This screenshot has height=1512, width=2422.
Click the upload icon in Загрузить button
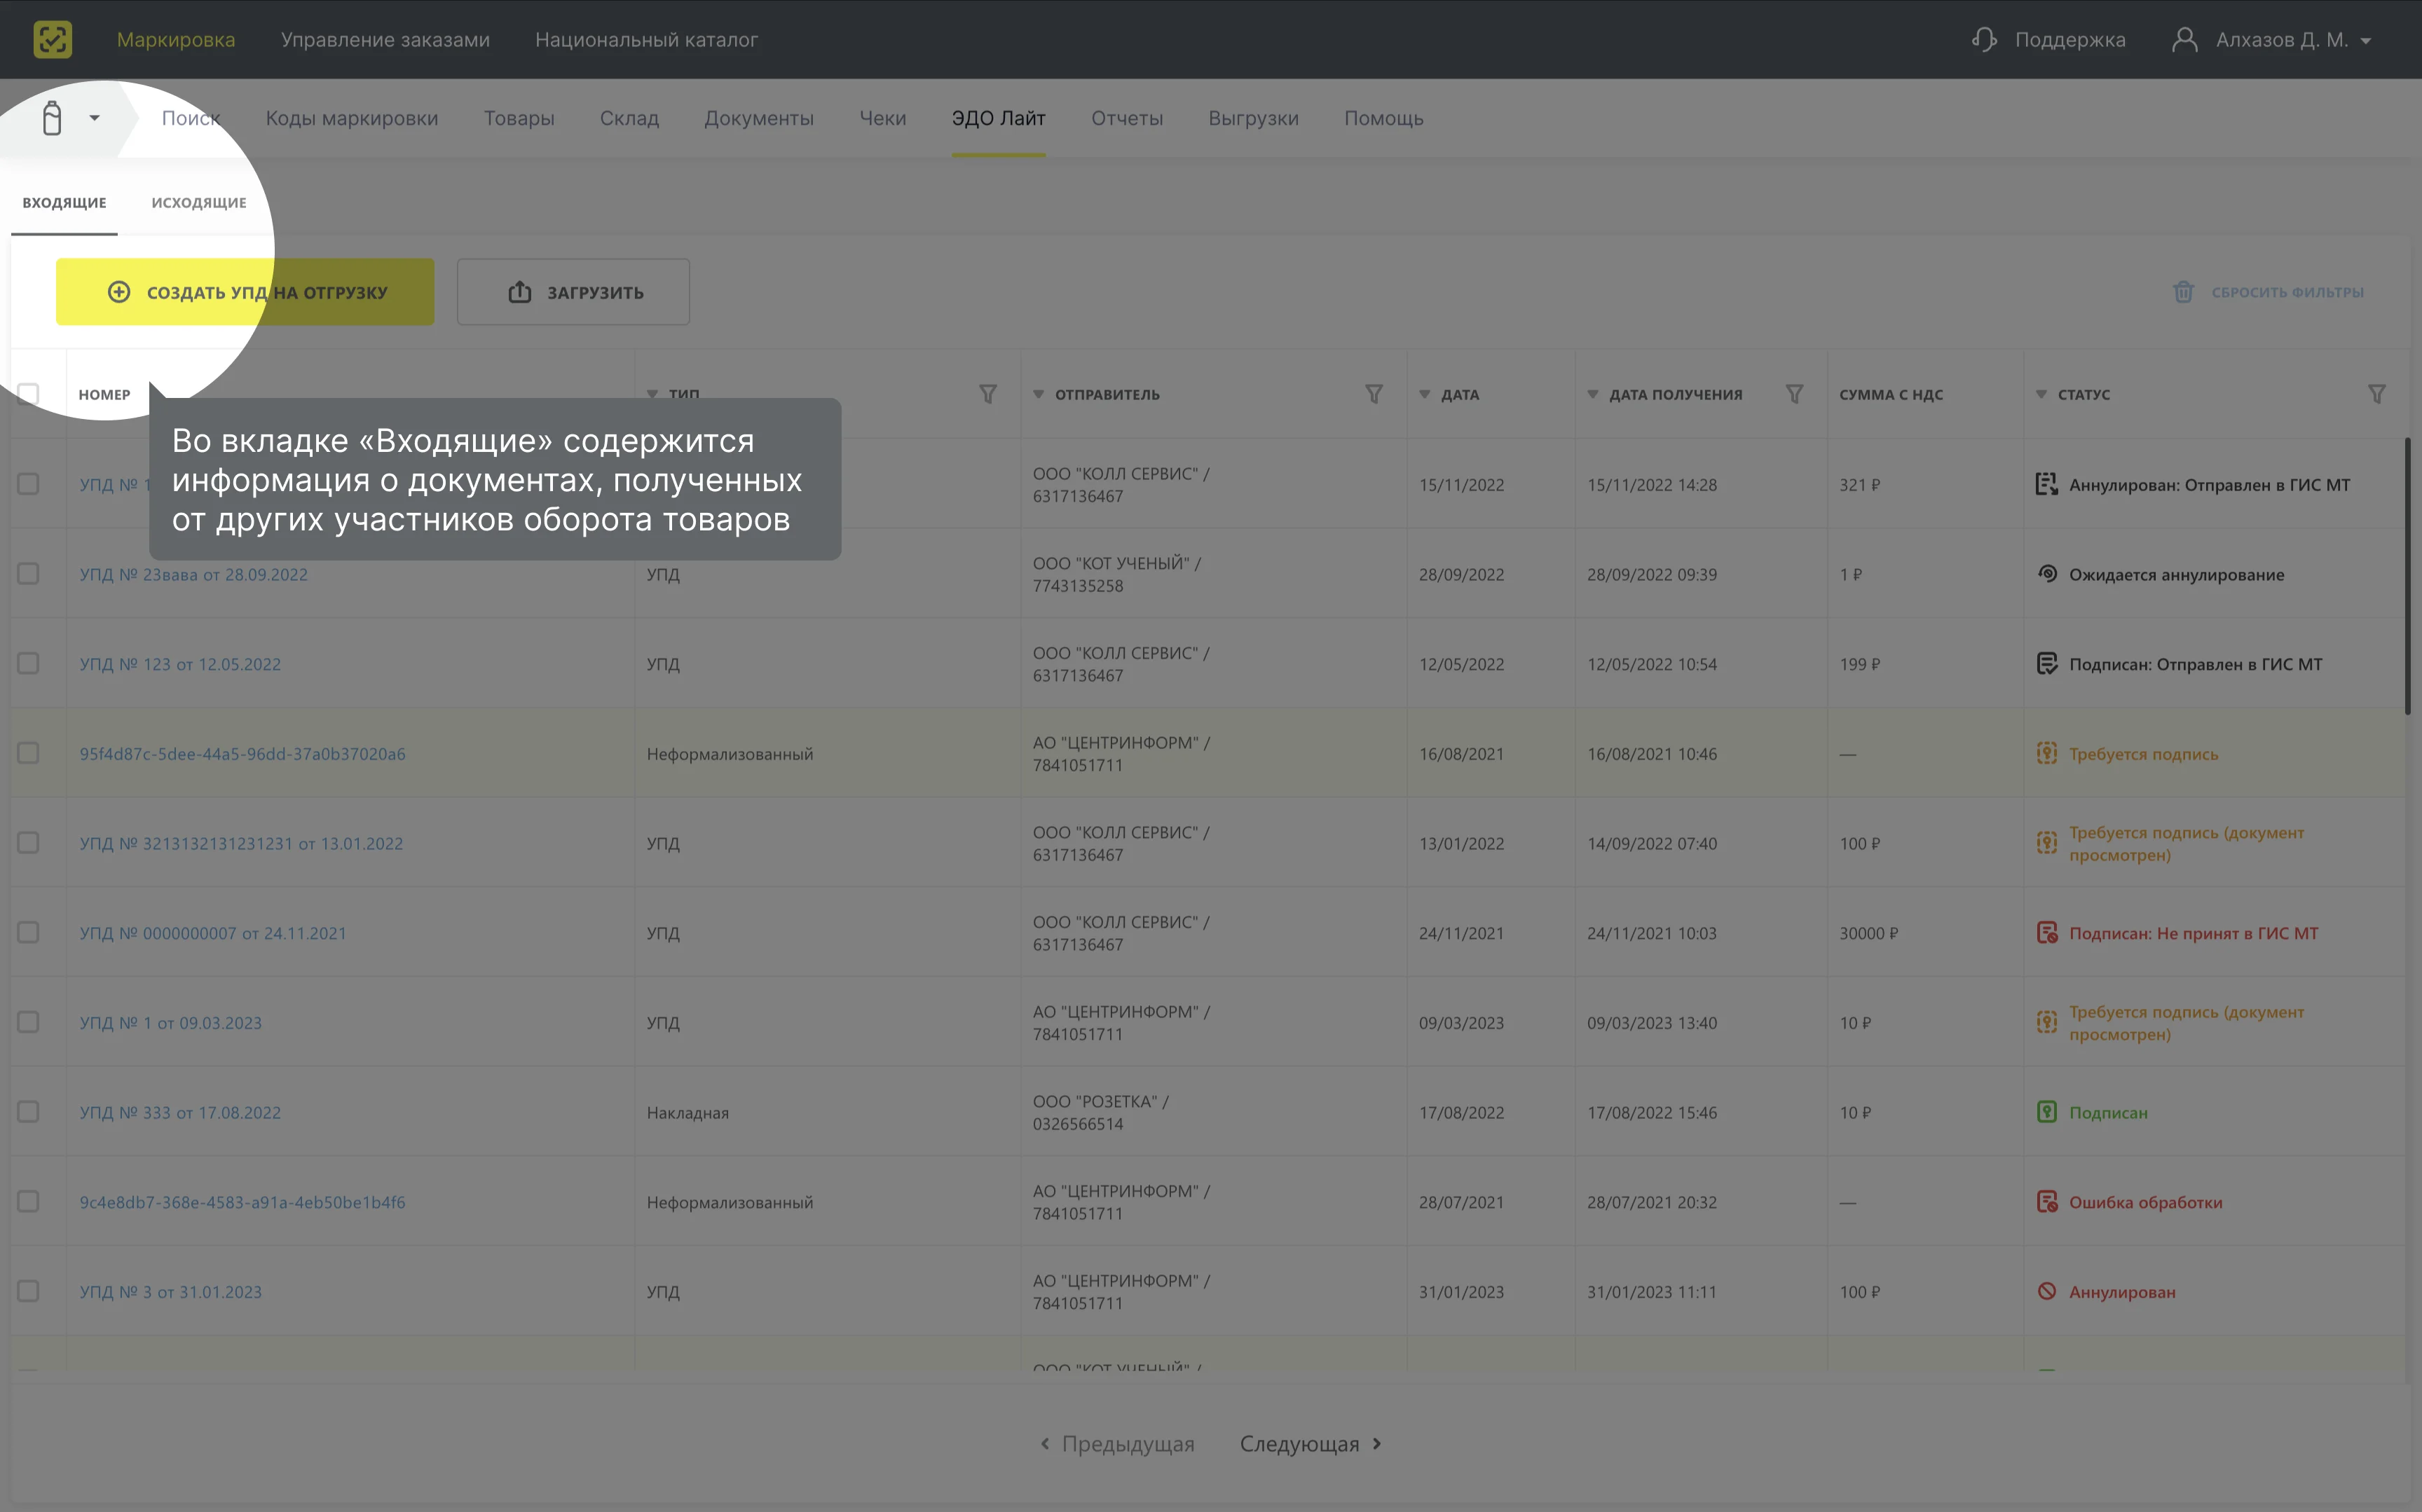(x=520, y=292)
